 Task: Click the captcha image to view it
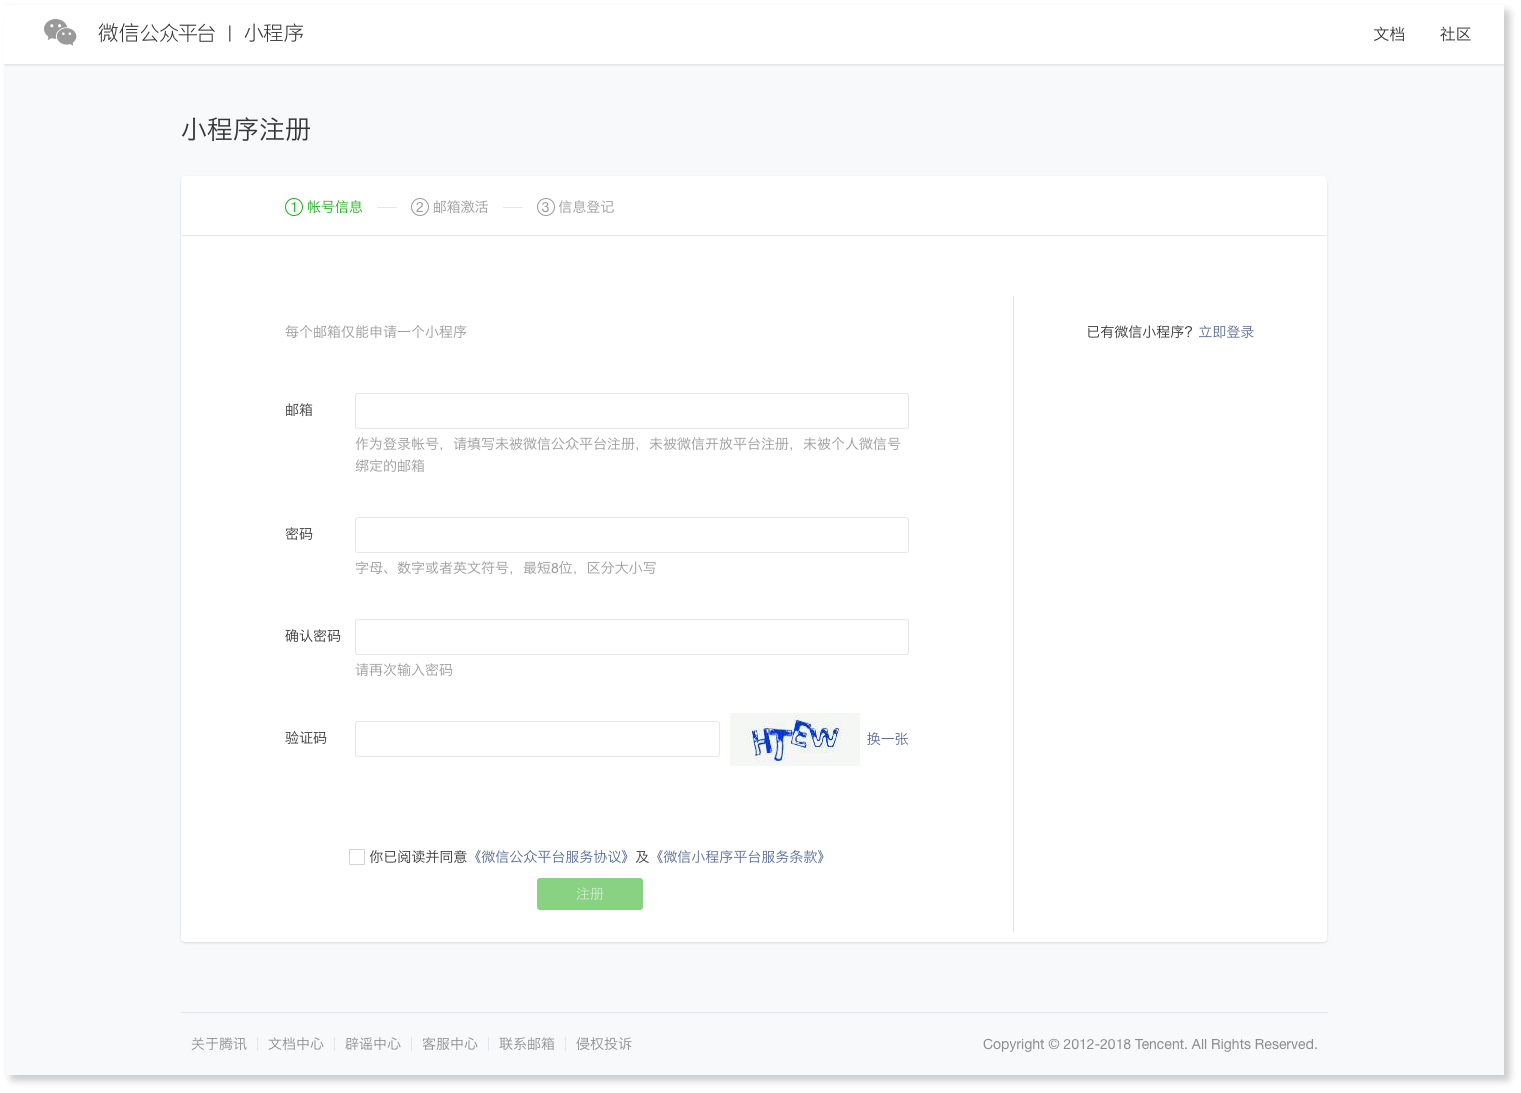794,739
